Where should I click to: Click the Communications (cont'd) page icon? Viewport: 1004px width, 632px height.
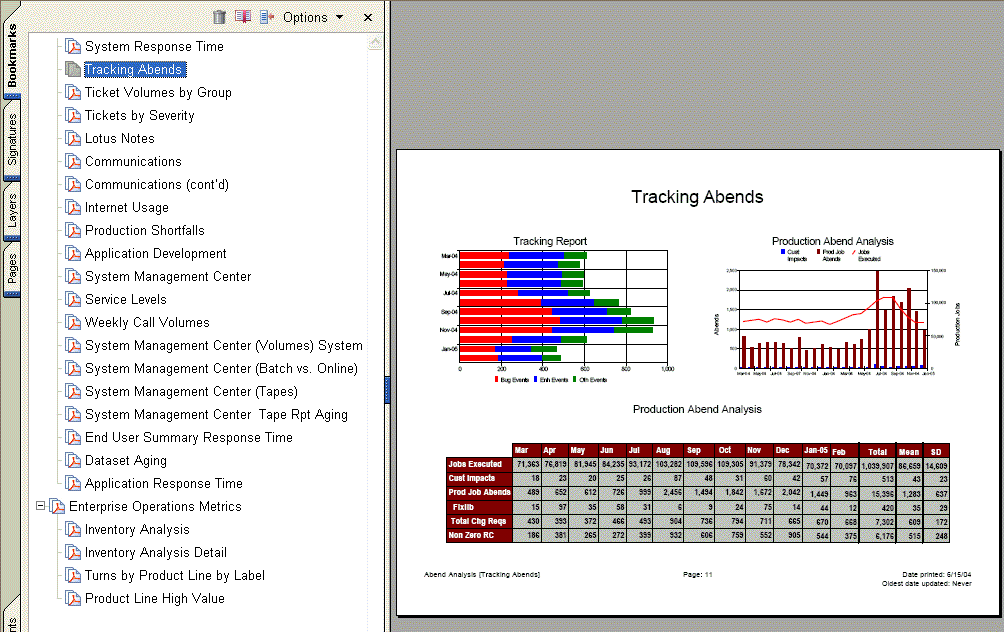point(73,184)
